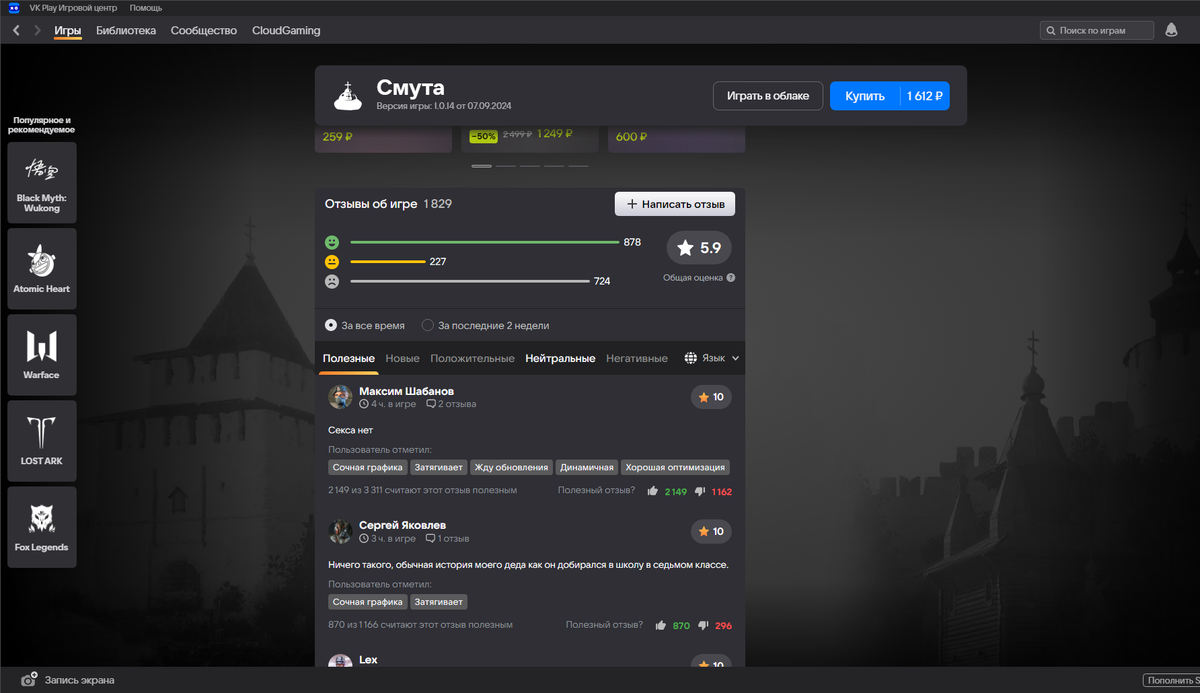
Task: Click the info icon beside Общая оценка
Action: (x=731, y=278)
